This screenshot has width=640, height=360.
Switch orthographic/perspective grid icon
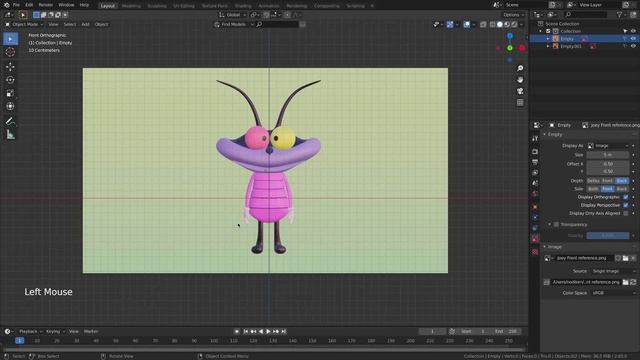pos(520,102)
